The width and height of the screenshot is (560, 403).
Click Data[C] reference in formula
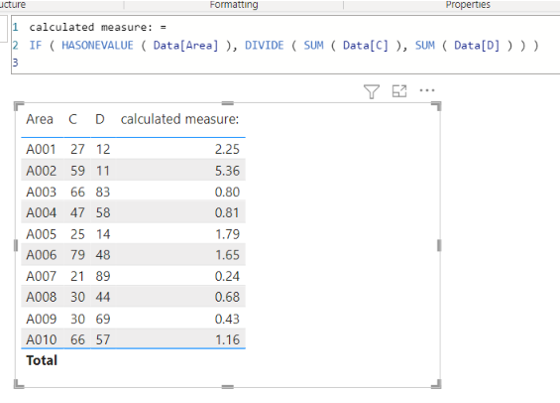[365, 45]
